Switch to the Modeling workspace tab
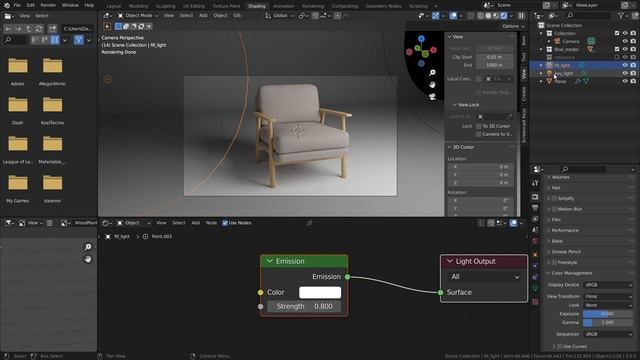 tap(138, 6)
